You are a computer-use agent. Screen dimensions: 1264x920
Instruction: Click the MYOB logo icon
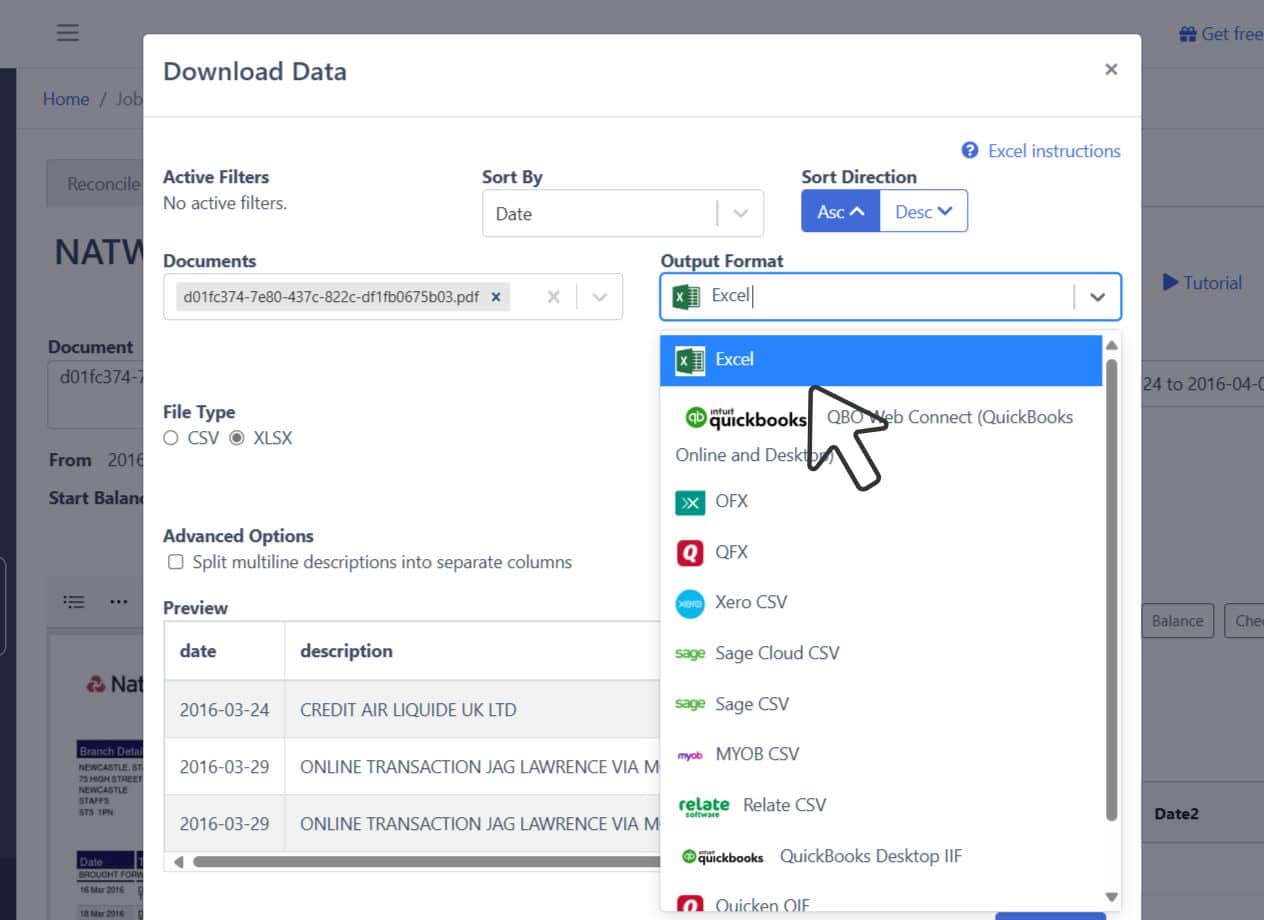pos(690,756)
